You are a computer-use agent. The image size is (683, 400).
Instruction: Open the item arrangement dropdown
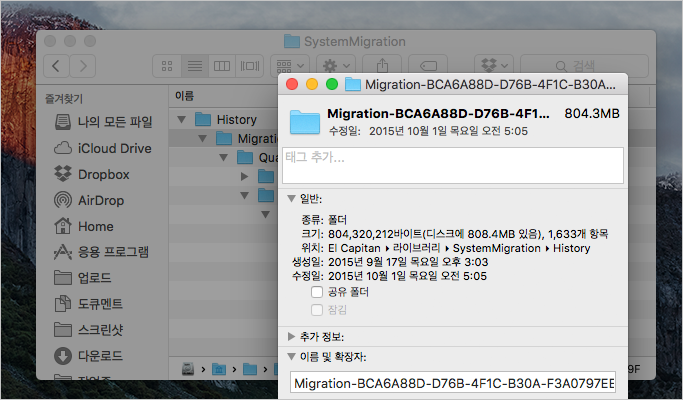[x=290, y=66]
